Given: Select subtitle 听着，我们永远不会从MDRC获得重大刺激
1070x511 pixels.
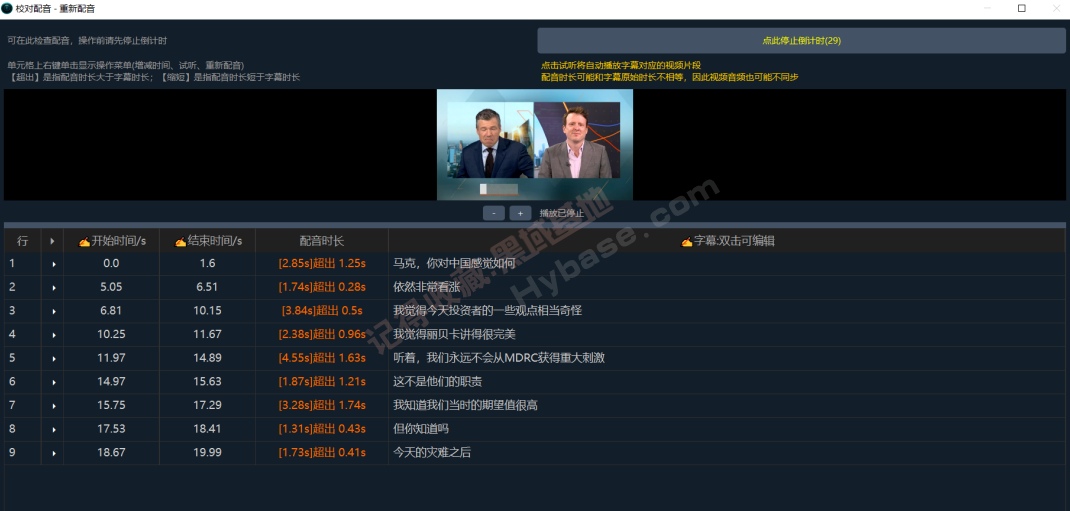Looking at the screenshot, I should tap(727, 358).
